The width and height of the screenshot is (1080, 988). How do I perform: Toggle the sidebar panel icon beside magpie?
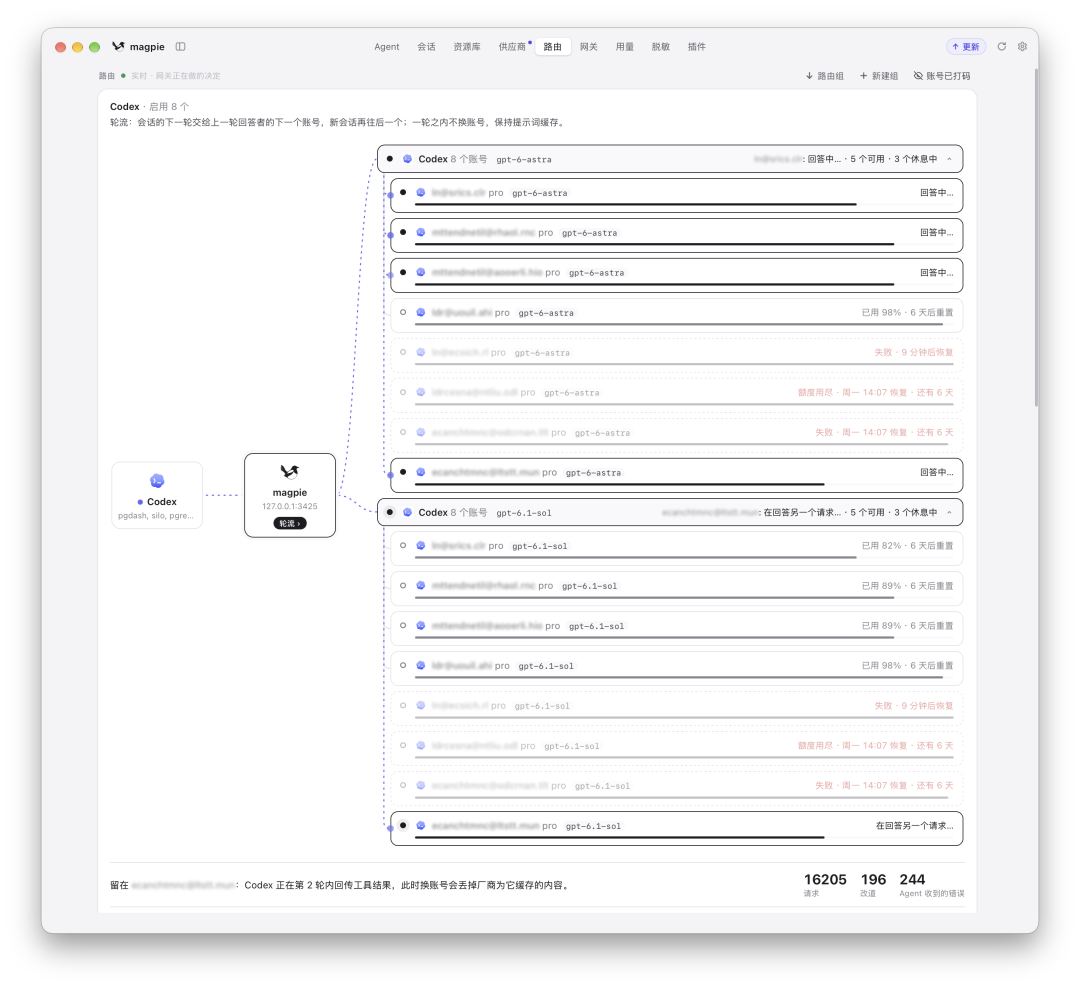click(x=180, y=46)
